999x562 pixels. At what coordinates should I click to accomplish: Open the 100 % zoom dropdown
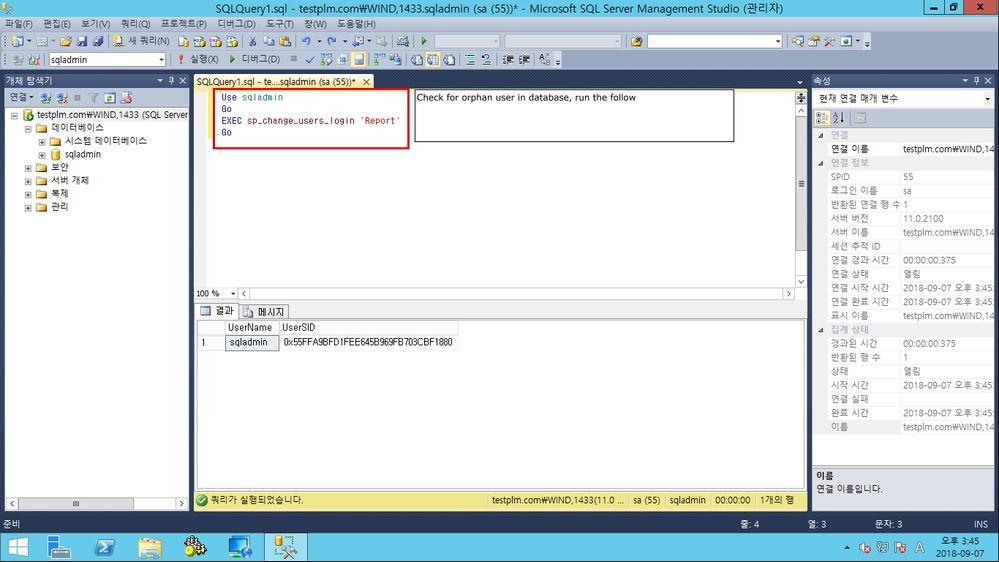pos(233,294)
